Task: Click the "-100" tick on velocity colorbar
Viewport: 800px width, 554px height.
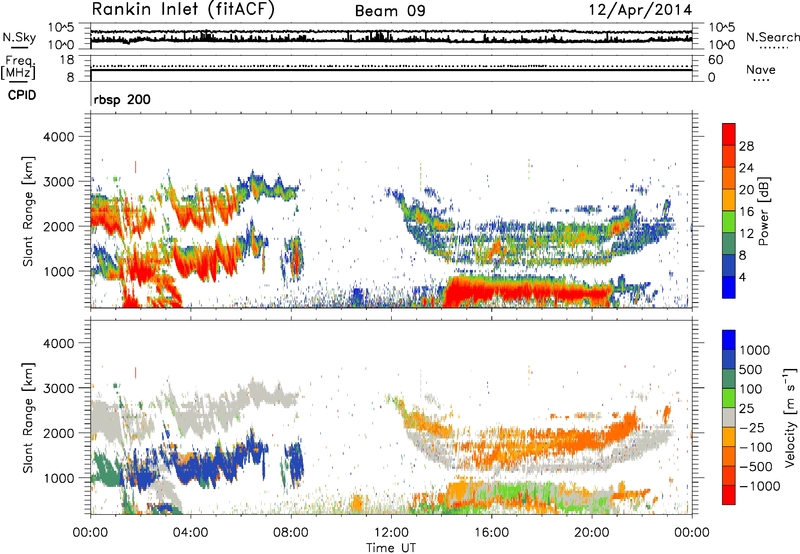Action: (756, 447)
